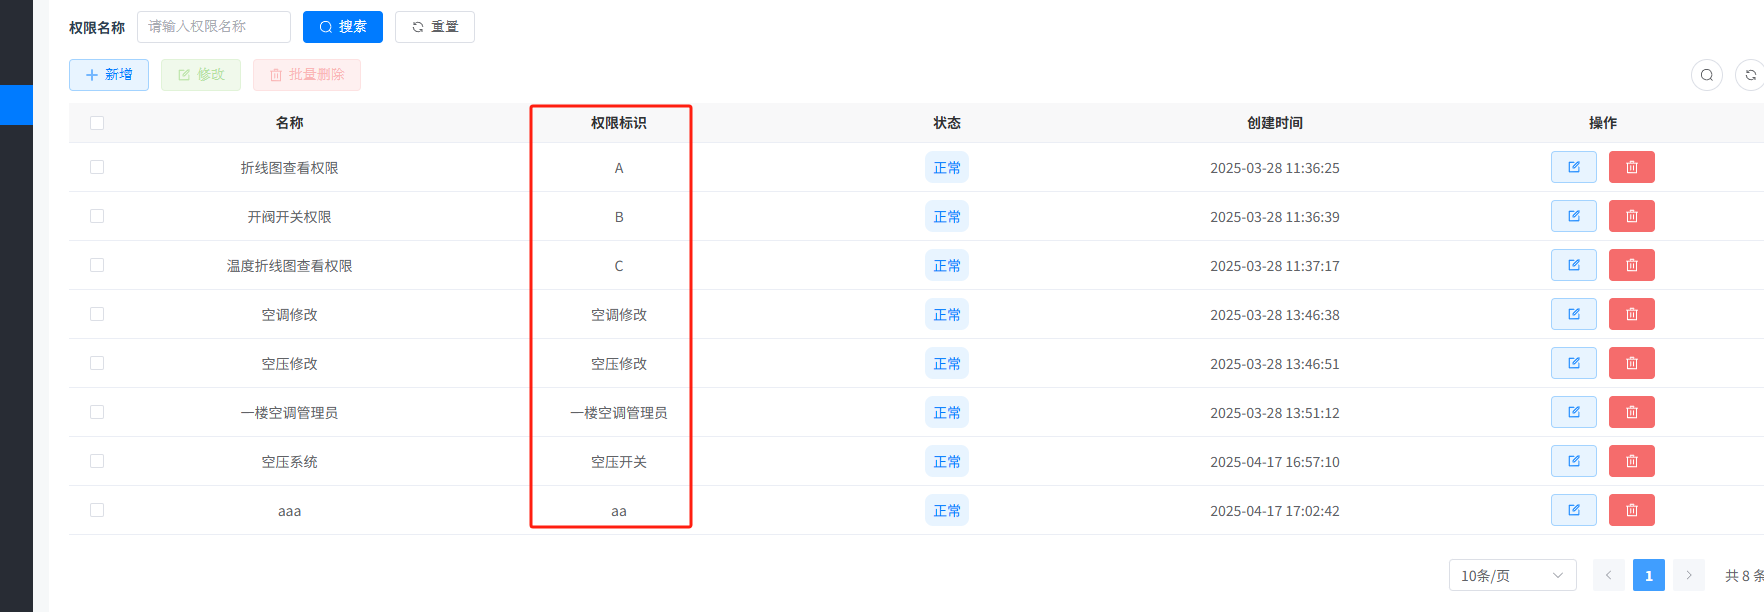1764x612 pixels.
Task: Refresh the table with circular refresh icon
Action: (1750, 75)
